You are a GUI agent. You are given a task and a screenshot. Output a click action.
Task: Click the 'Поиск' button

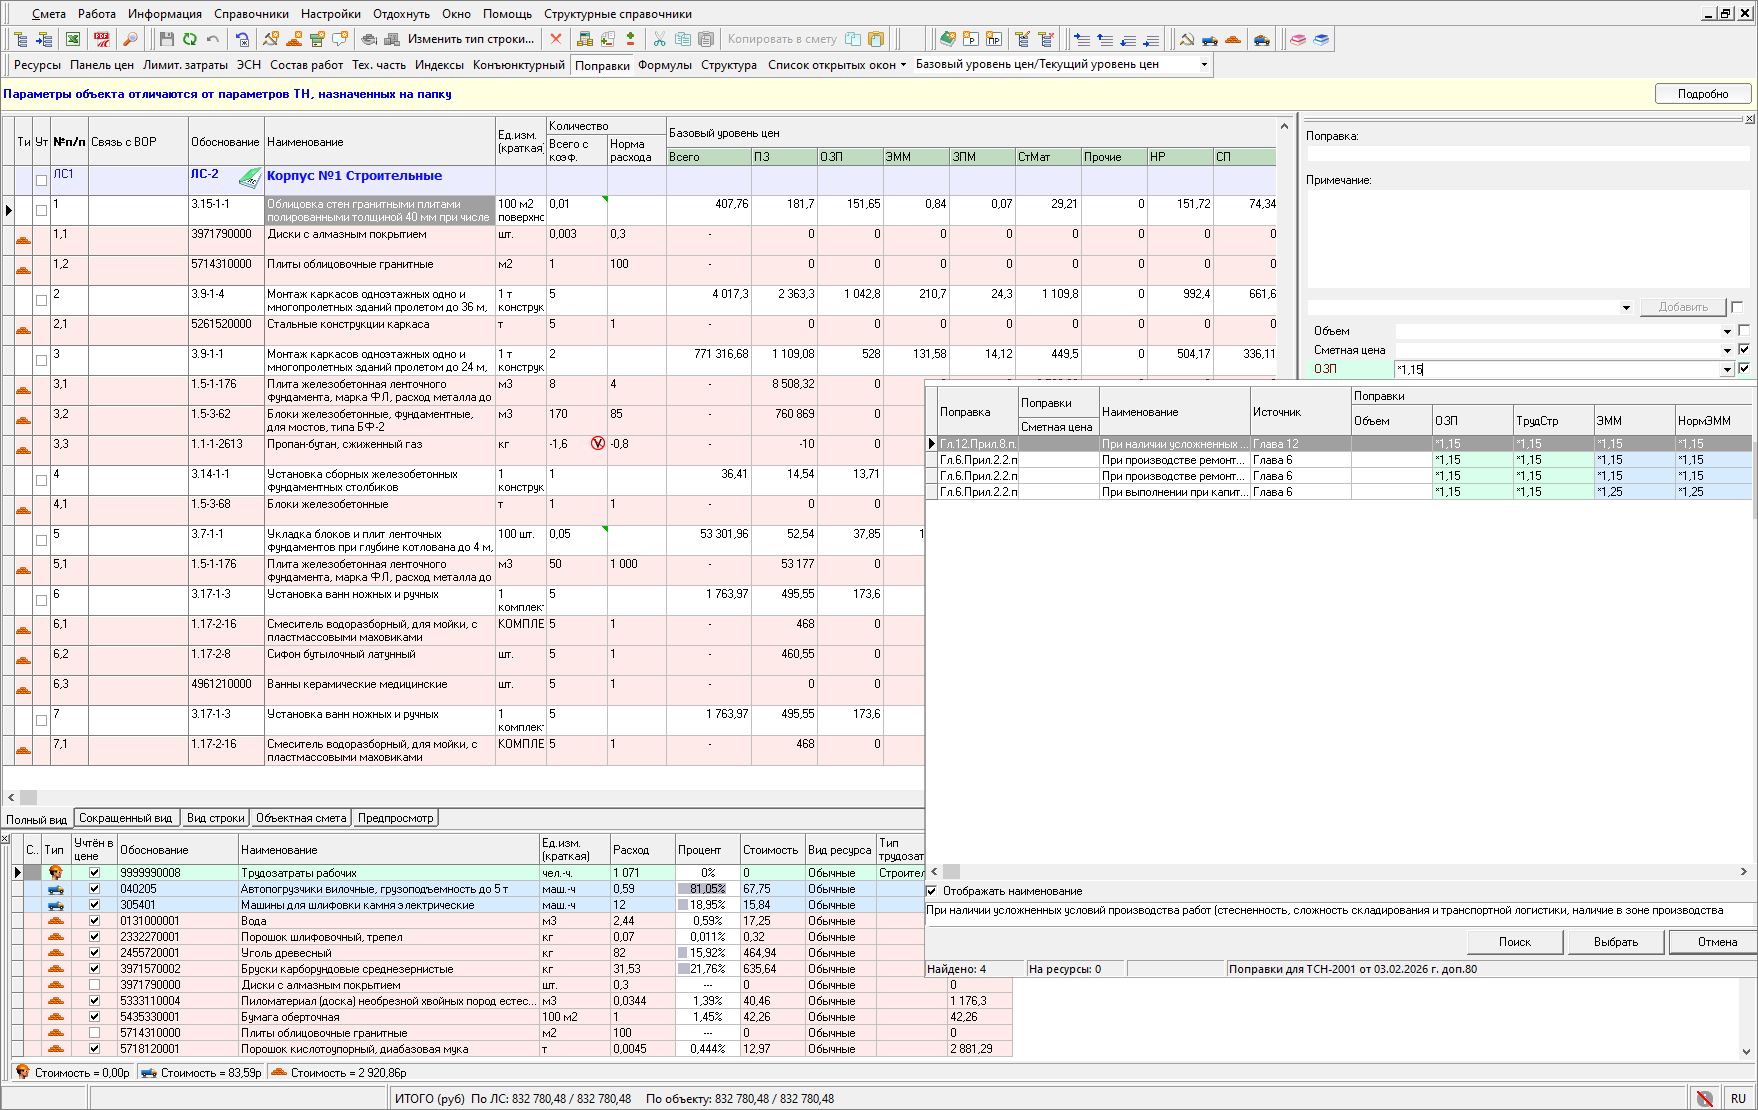1515,942
